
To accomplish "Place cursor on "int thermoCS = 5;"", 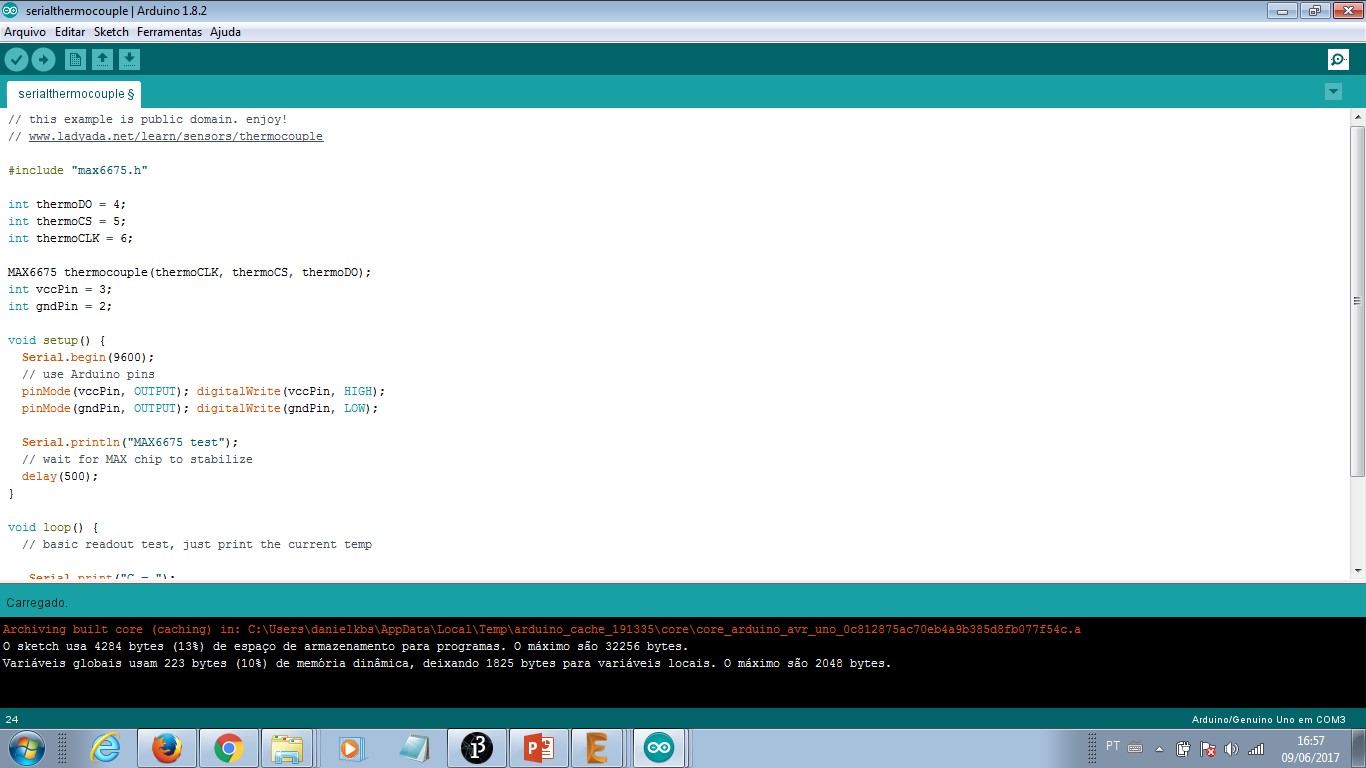I will 67,221.
